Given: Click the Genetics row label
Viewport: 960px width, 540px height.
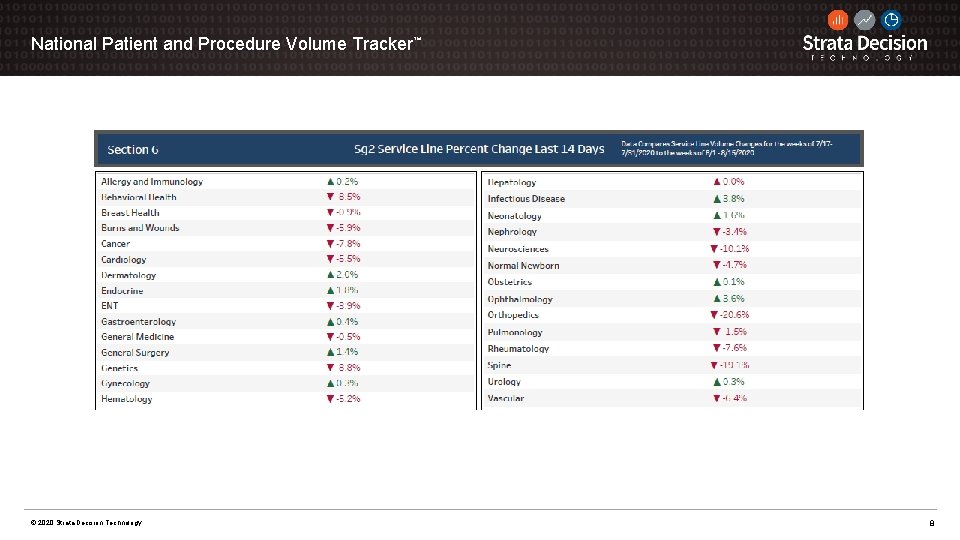Looking at the screenshot, I should pyautogui.click(x=119, y=368).
